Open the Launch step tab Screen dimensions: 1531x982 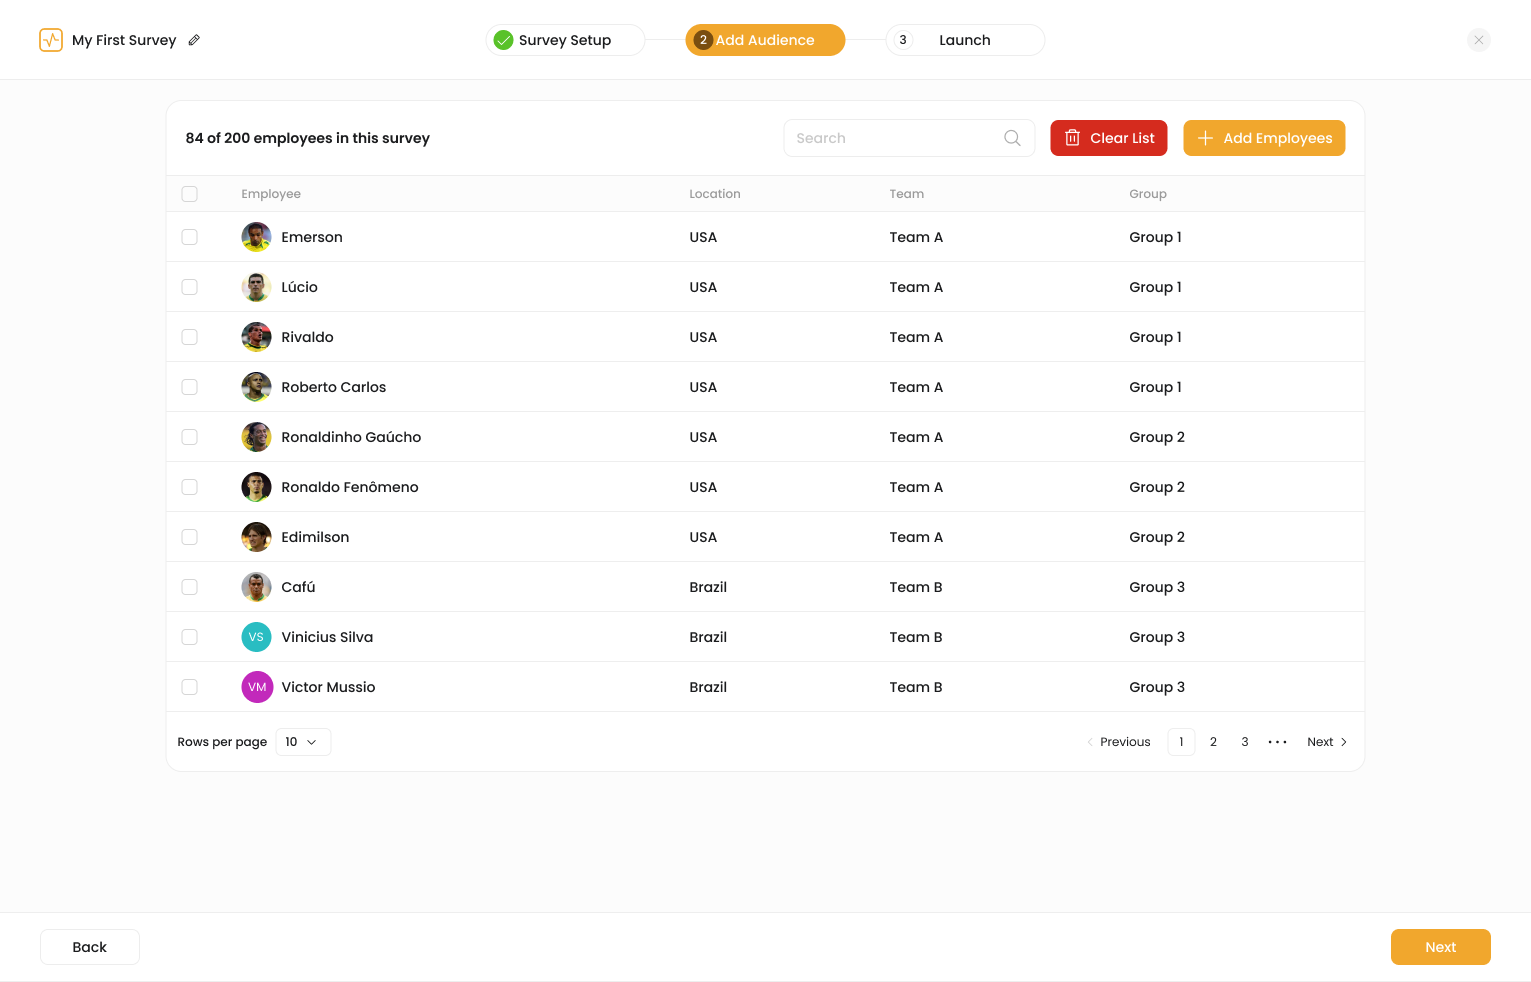(965, 40)
